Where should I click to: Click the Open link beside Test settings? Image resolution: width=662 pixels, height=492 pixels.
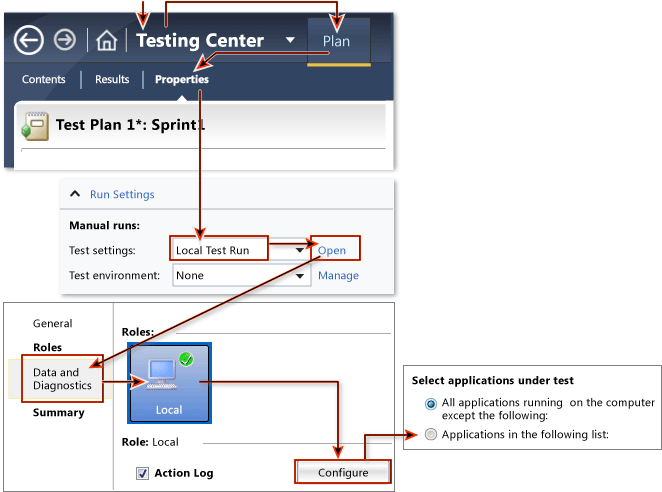(332, 250)
